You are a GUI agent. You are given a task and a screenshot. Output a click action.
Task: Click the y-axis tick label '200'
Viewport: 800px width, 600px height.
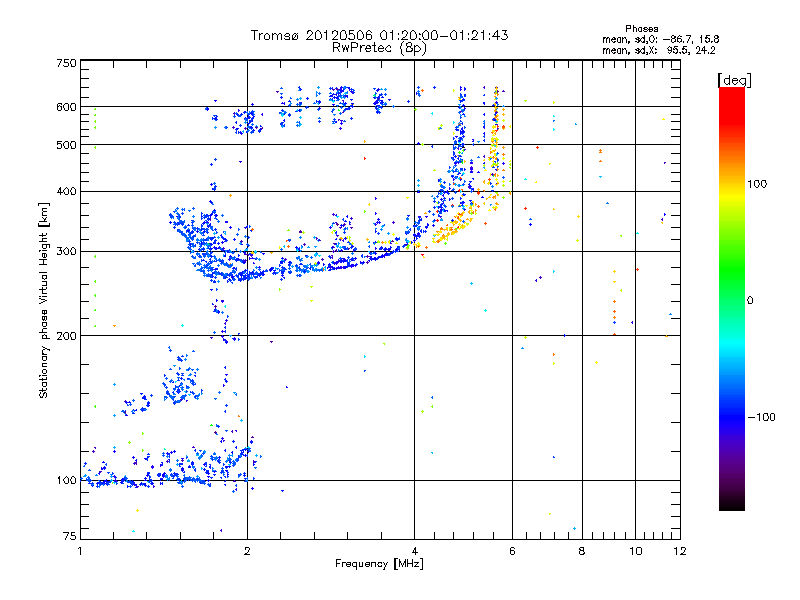click(67, 336)
